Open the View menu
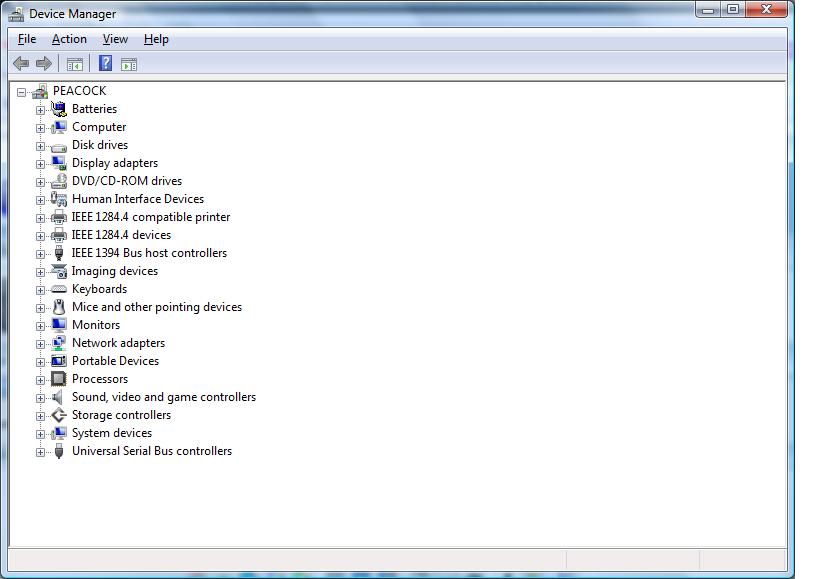Image resolution: width=840 pixels, height=579 pixels. 115,39
